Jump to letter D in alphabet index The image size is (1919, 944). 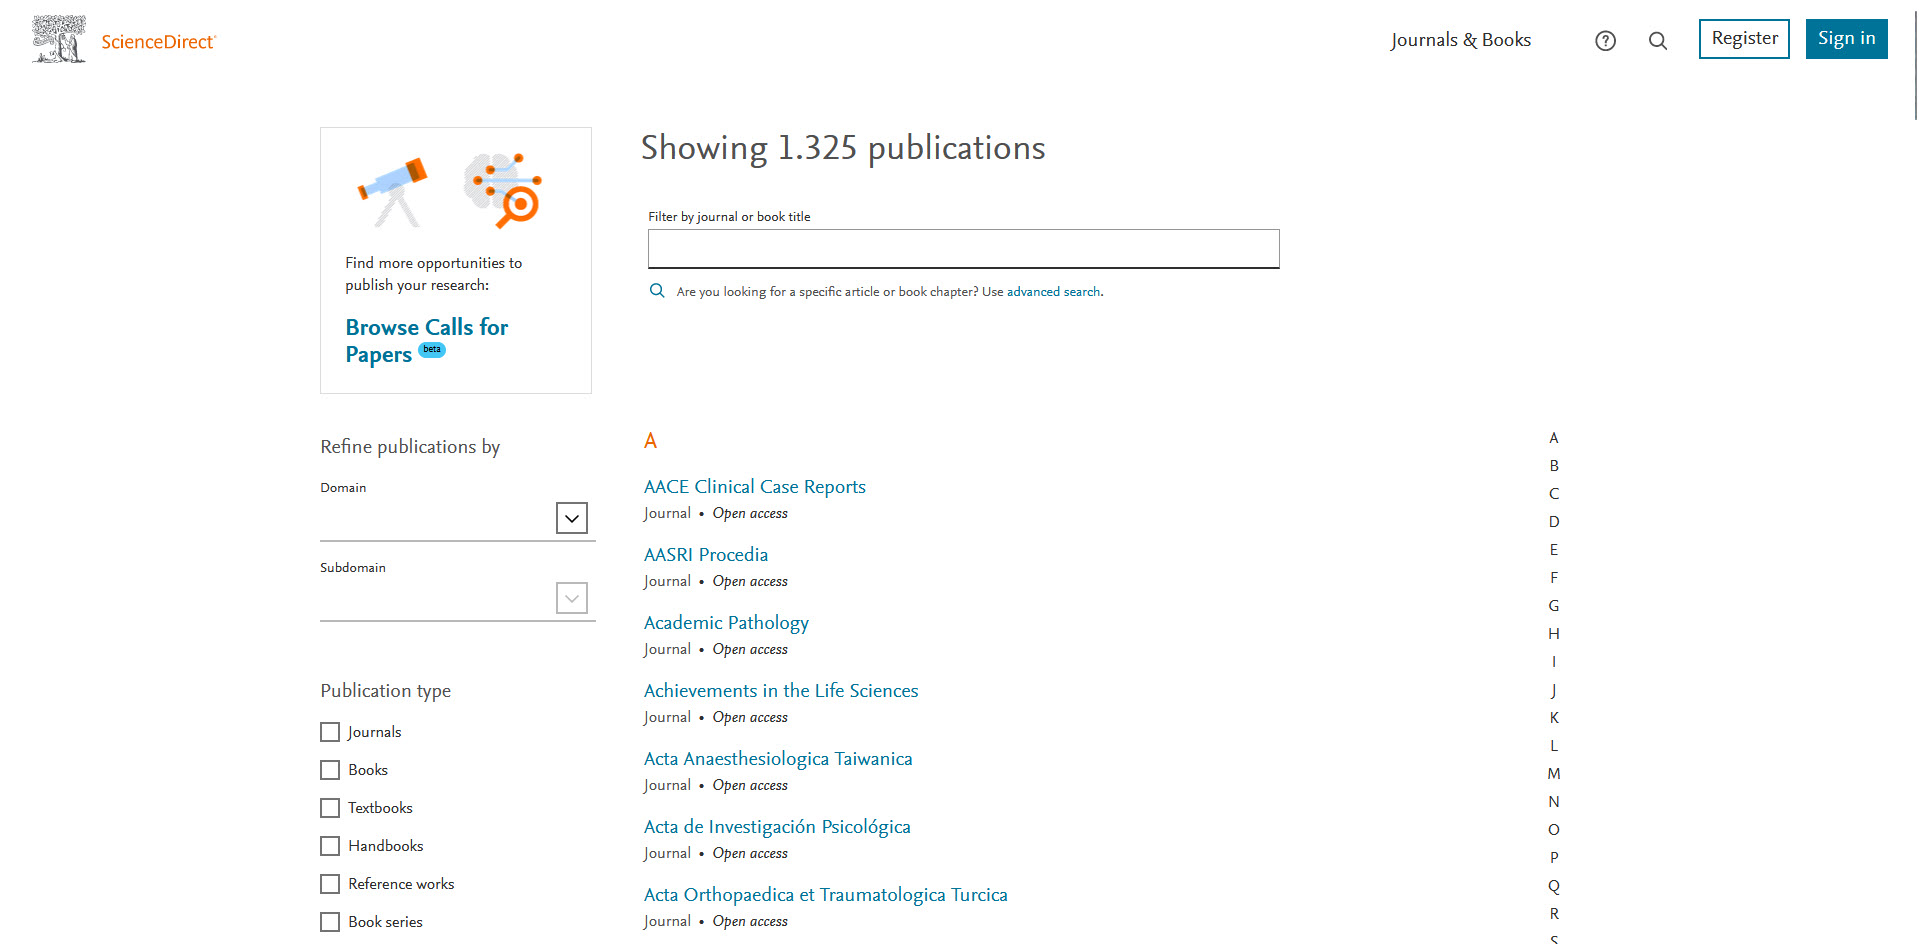(x=1553, y=522)
